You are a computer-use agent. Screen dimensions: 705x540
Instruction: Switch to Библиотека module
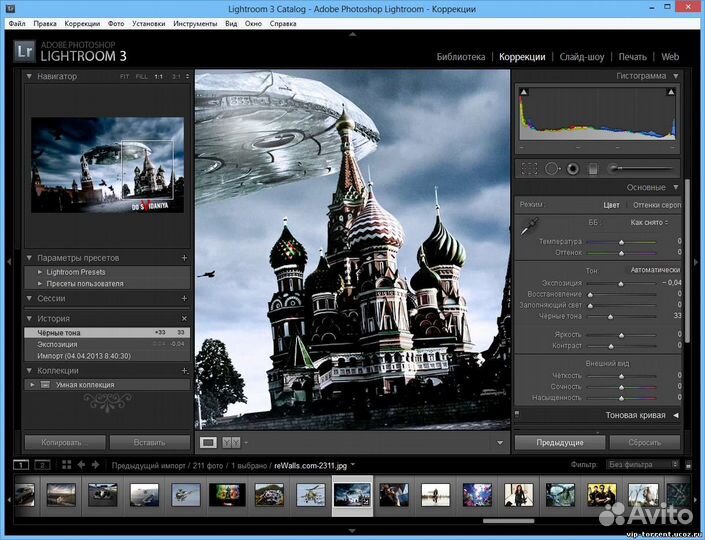click(x=461, y=57)
